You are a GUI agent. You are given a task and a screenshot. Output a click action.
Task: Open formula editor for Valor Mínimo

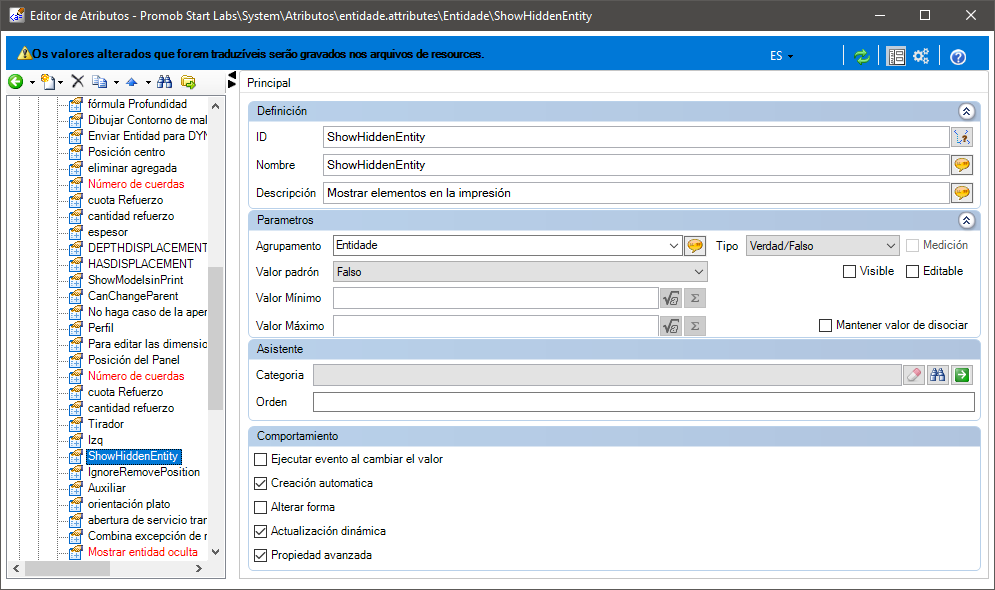(671, 298)
